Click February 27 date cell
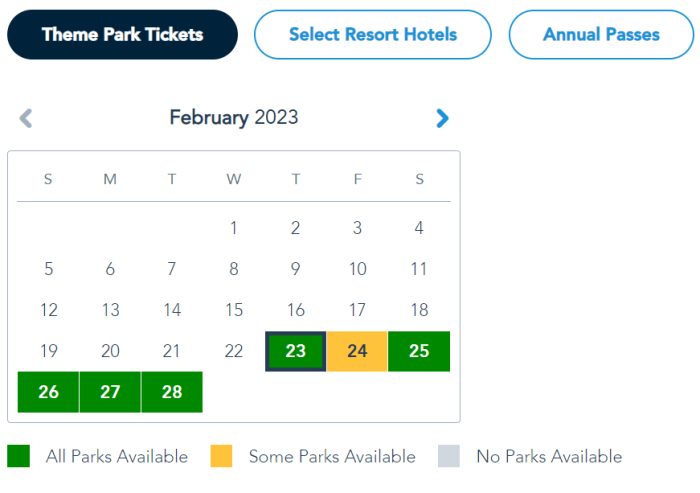Viewport: 700px width, 493px height. pyautogui.click(x=110, y=392)
